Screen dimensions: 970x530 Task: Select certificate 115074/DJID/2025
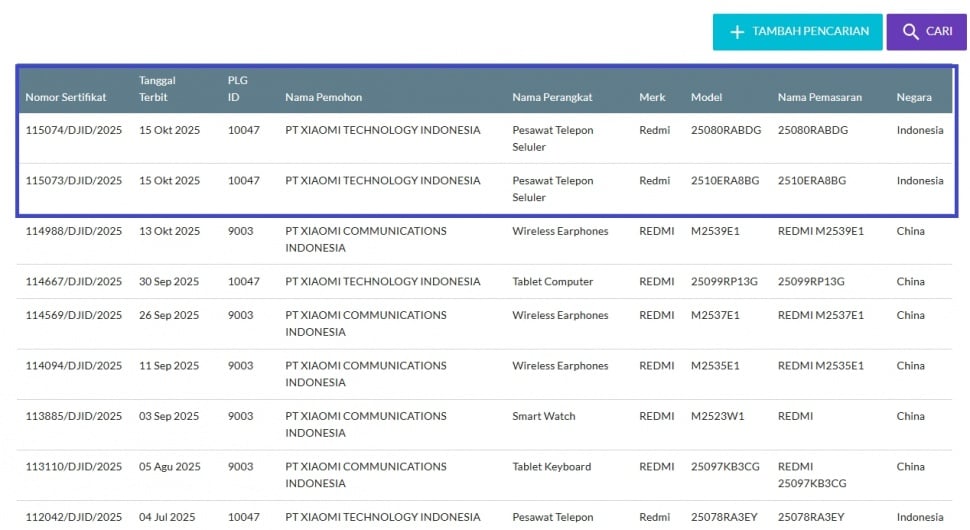(74, 130)
